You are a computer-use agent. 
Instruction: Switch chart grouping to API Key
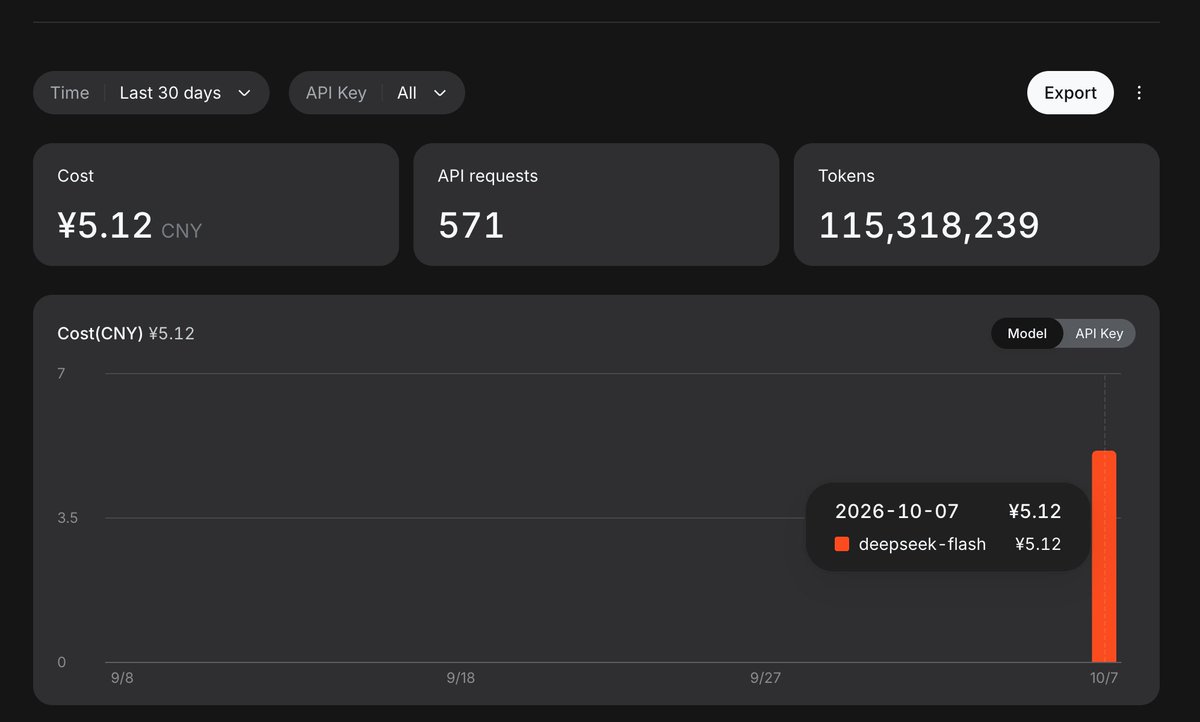pyautogui.click(x=1099, y=334)
